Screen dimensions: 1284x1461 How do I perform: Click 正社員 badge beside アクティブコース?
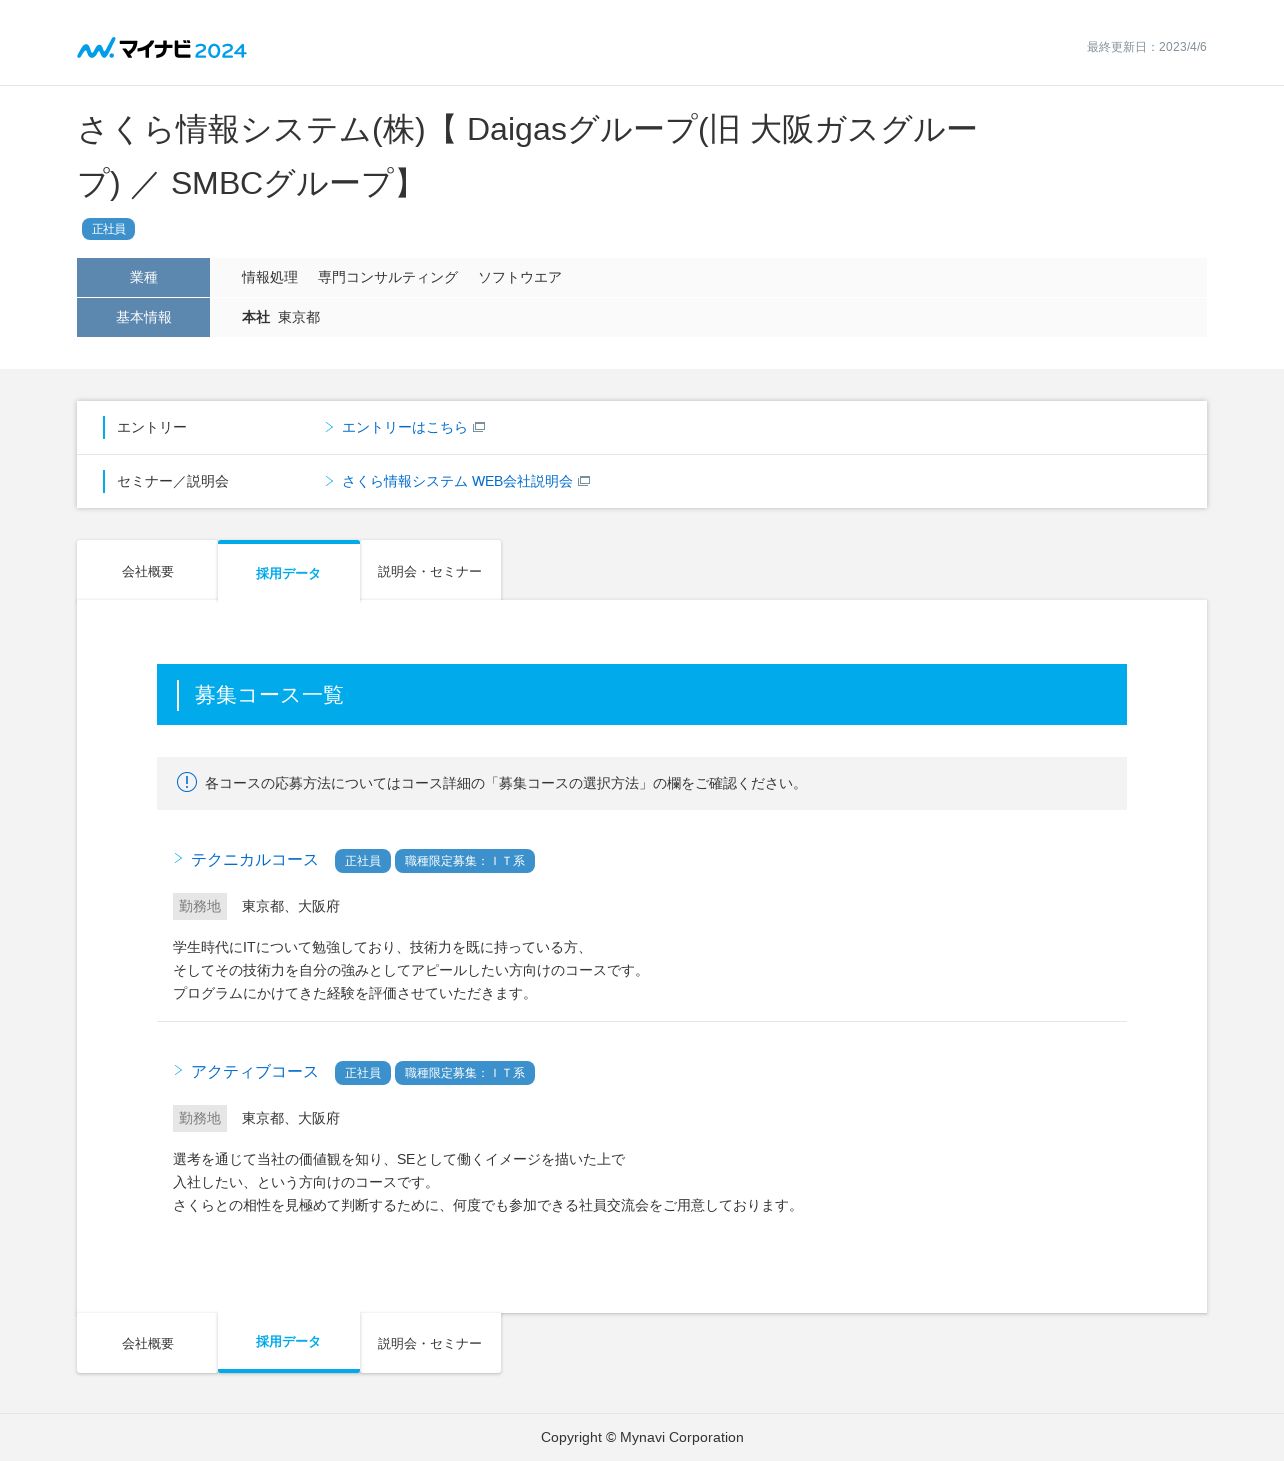tap(362, 1073)
